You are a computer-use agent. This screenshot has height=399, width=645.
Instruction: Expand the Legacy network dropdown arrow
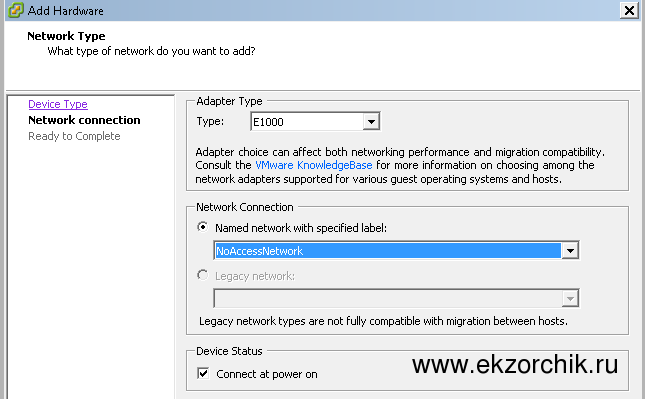[570, 299]
